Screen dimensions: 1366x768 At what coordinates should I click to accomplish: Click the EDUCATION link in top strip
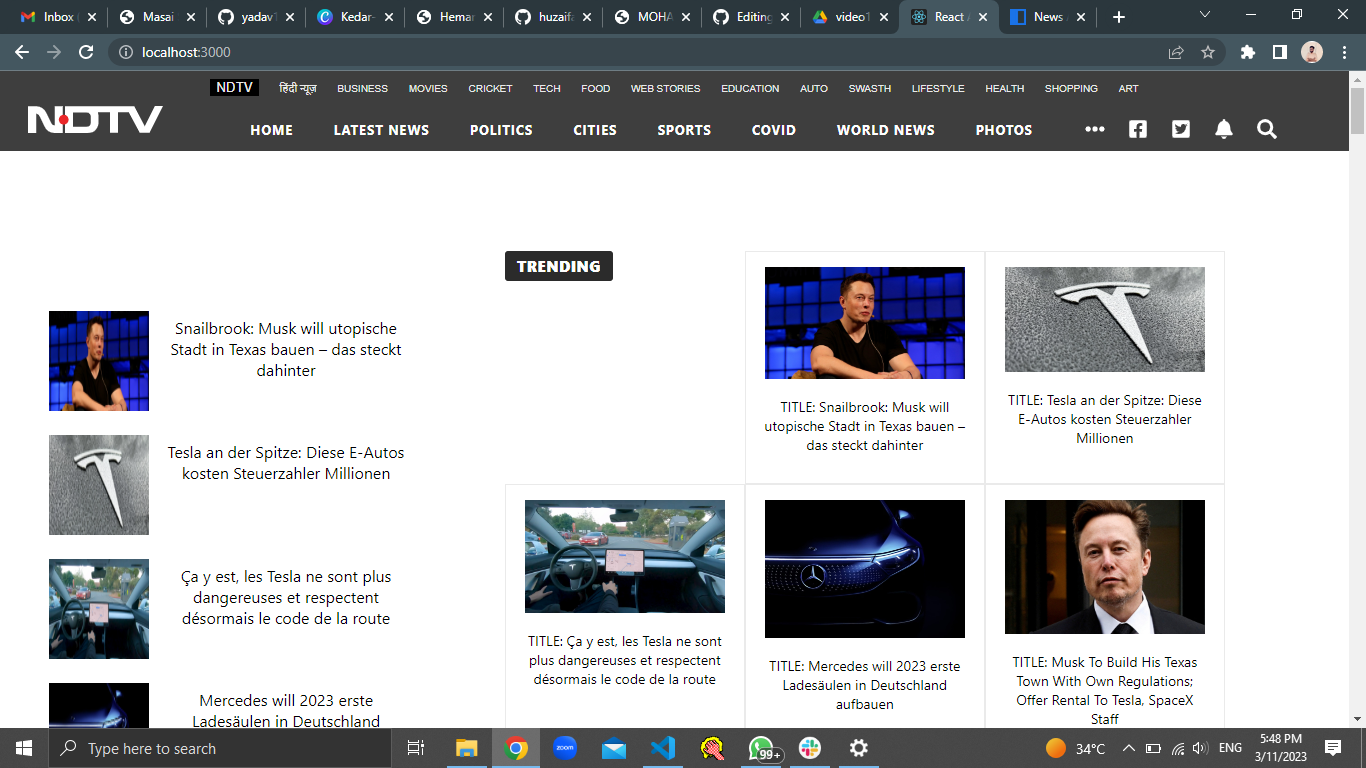(750, 88)
